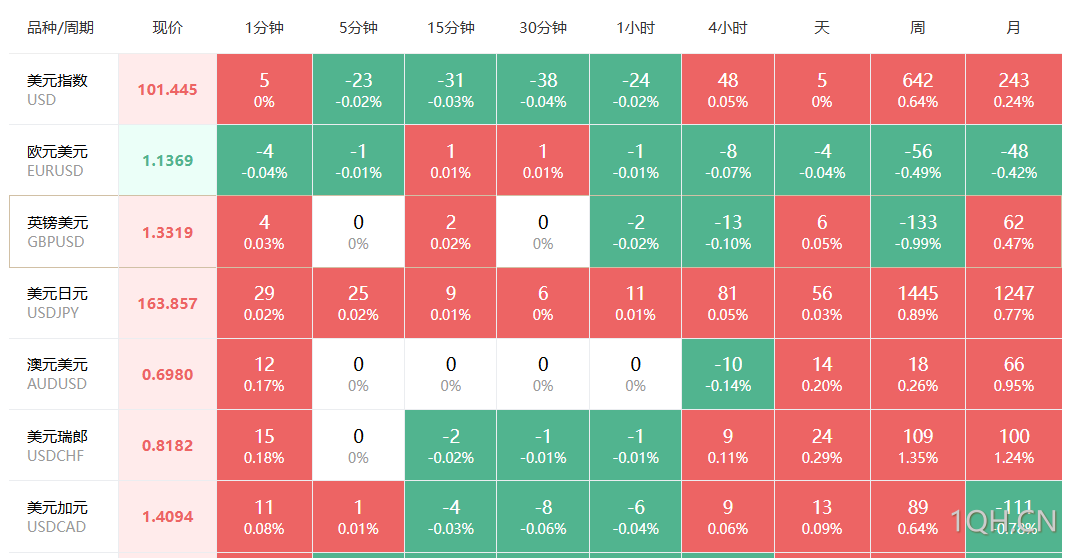This screenshot has width=1074, height=558.
Task: Click the USD current price 101.445
Action: [x=168, y=90]
